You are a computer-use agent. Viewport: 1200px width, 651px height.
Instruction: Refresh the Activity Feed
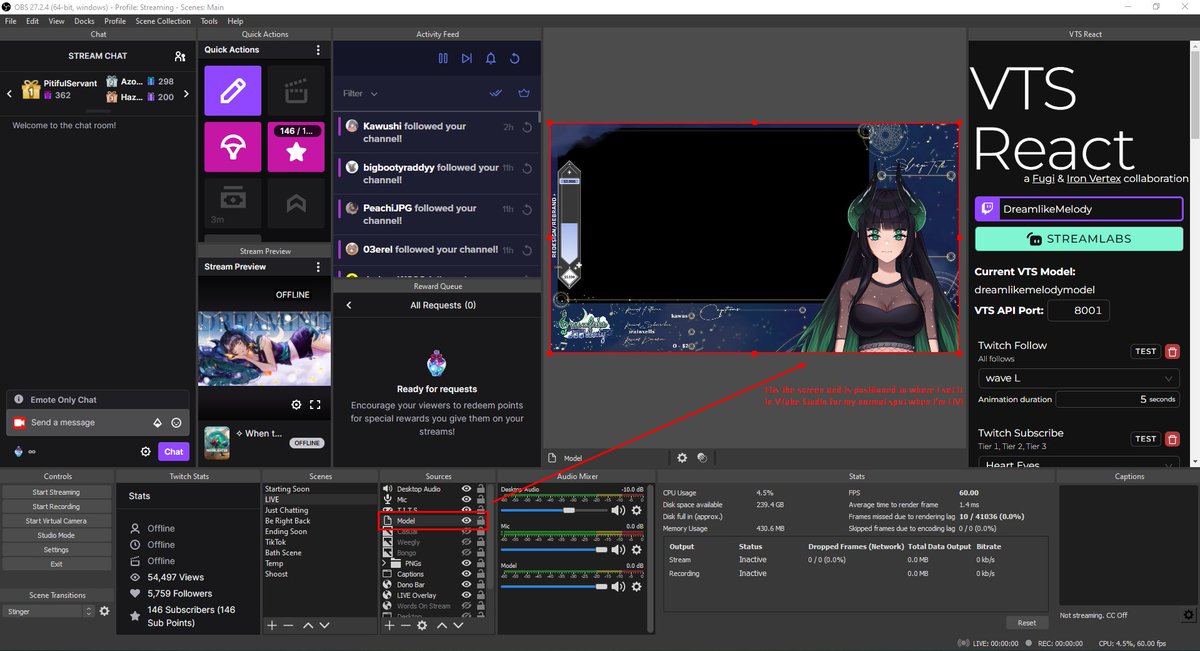[514, 59]
